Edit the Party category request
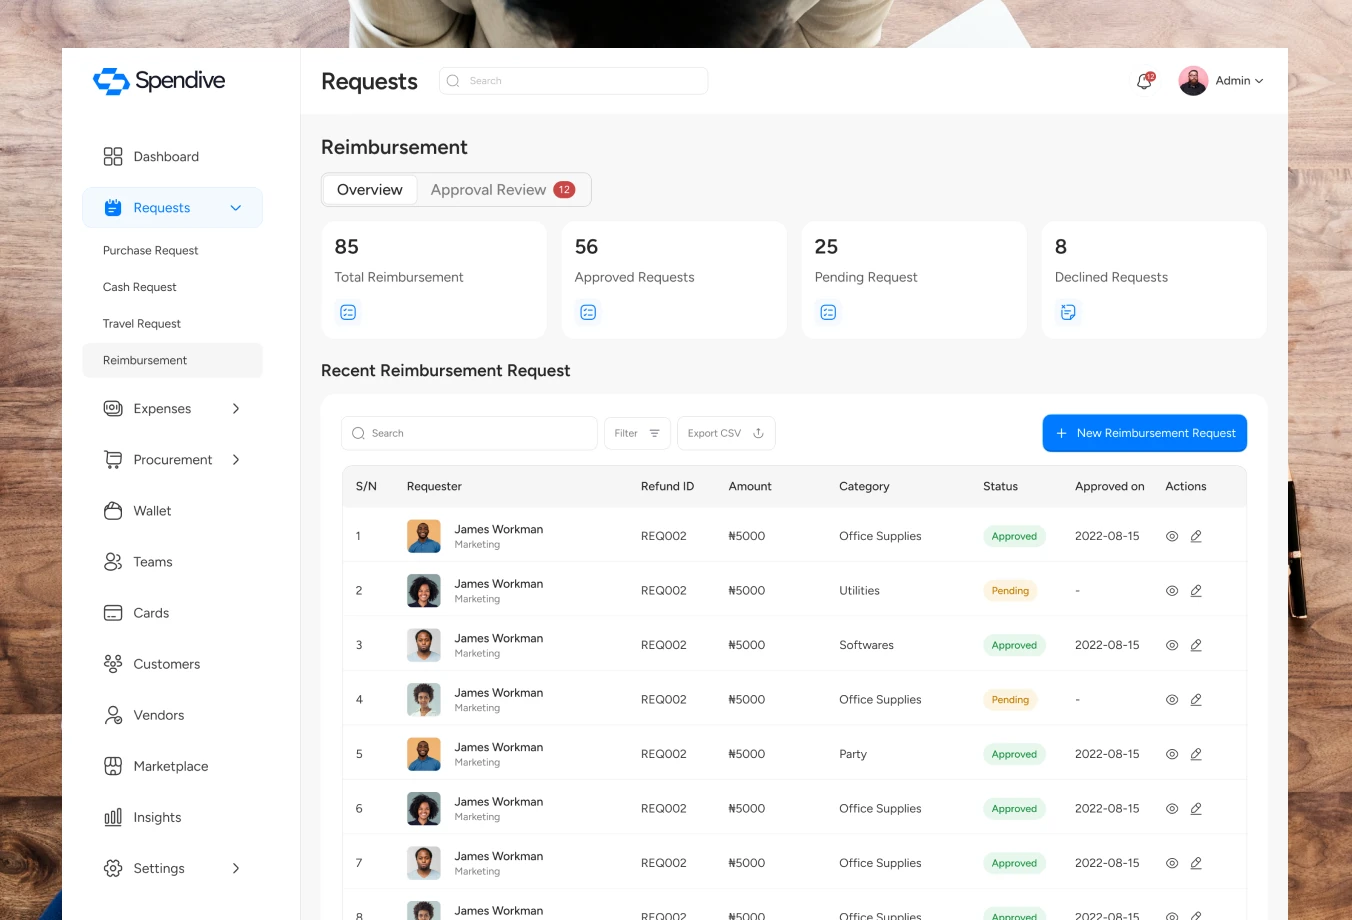Screen dimensions: 1352x920 click(1196, 754)
